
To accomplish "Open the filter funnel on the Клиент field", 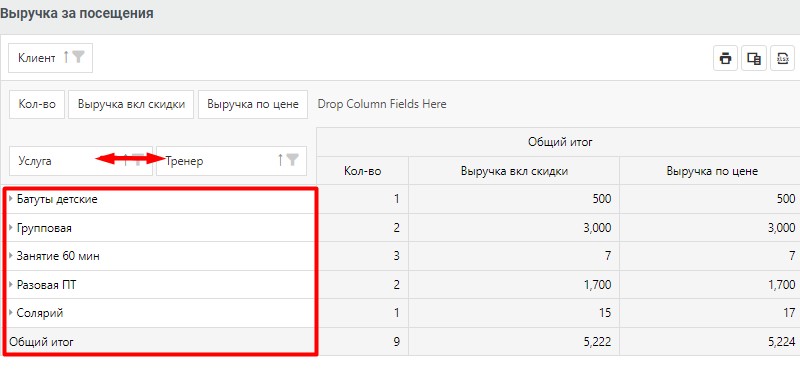I will [x=78, y=58].
